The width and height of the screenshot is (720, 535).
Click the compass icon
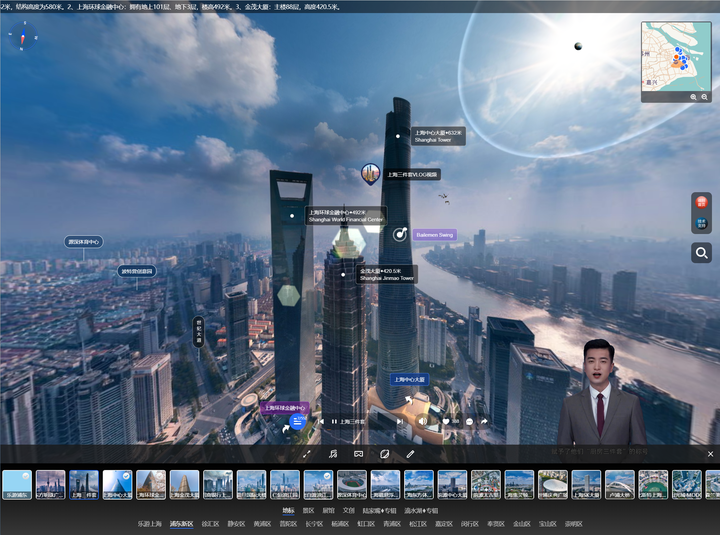pos(22,36)
